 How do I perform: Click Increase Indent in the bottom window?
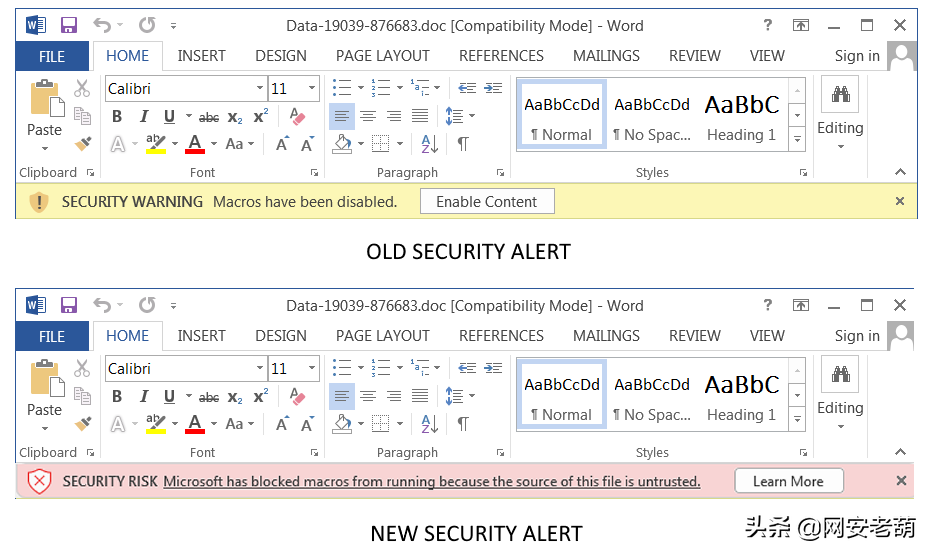493,368
